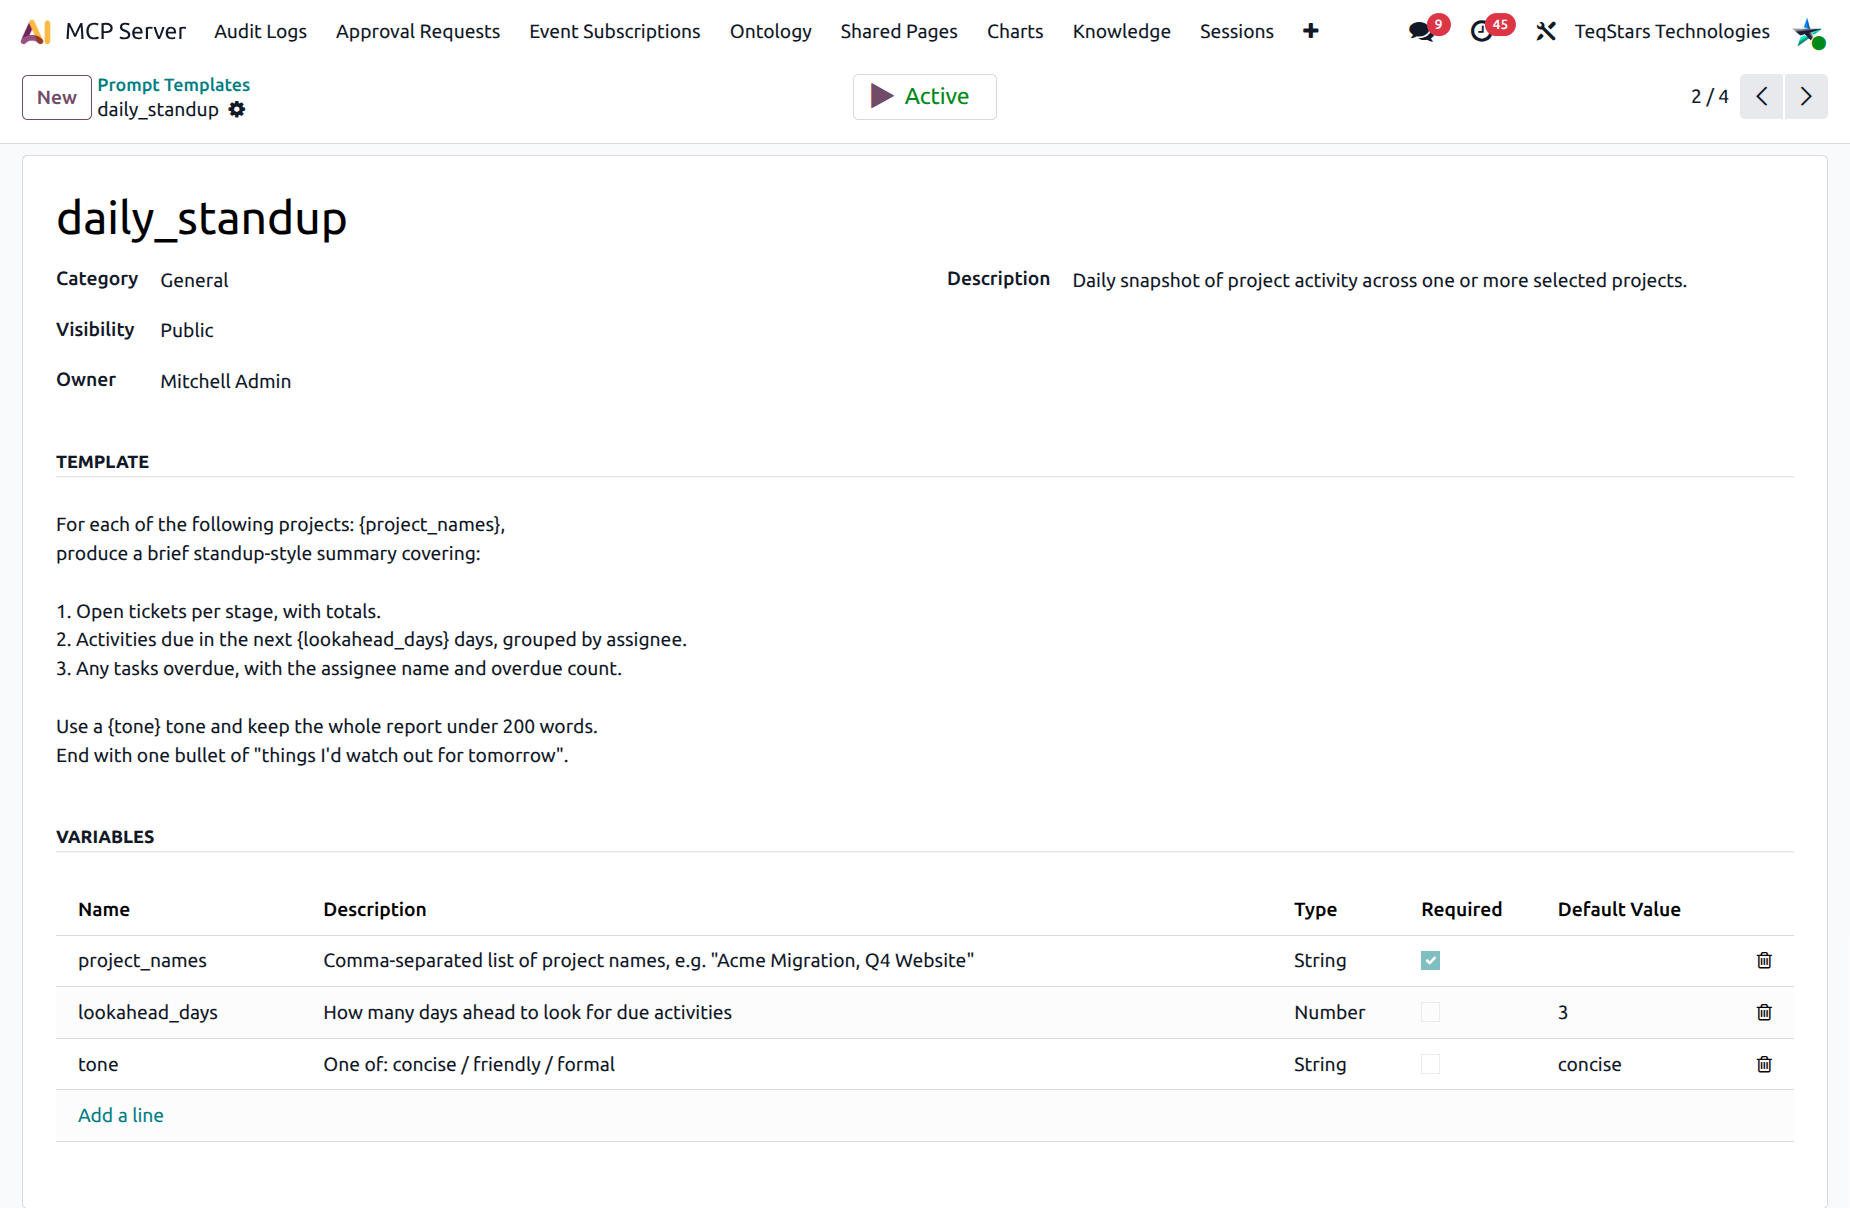
Task: Open the Audit Logs menu
Action: point(260,31)
